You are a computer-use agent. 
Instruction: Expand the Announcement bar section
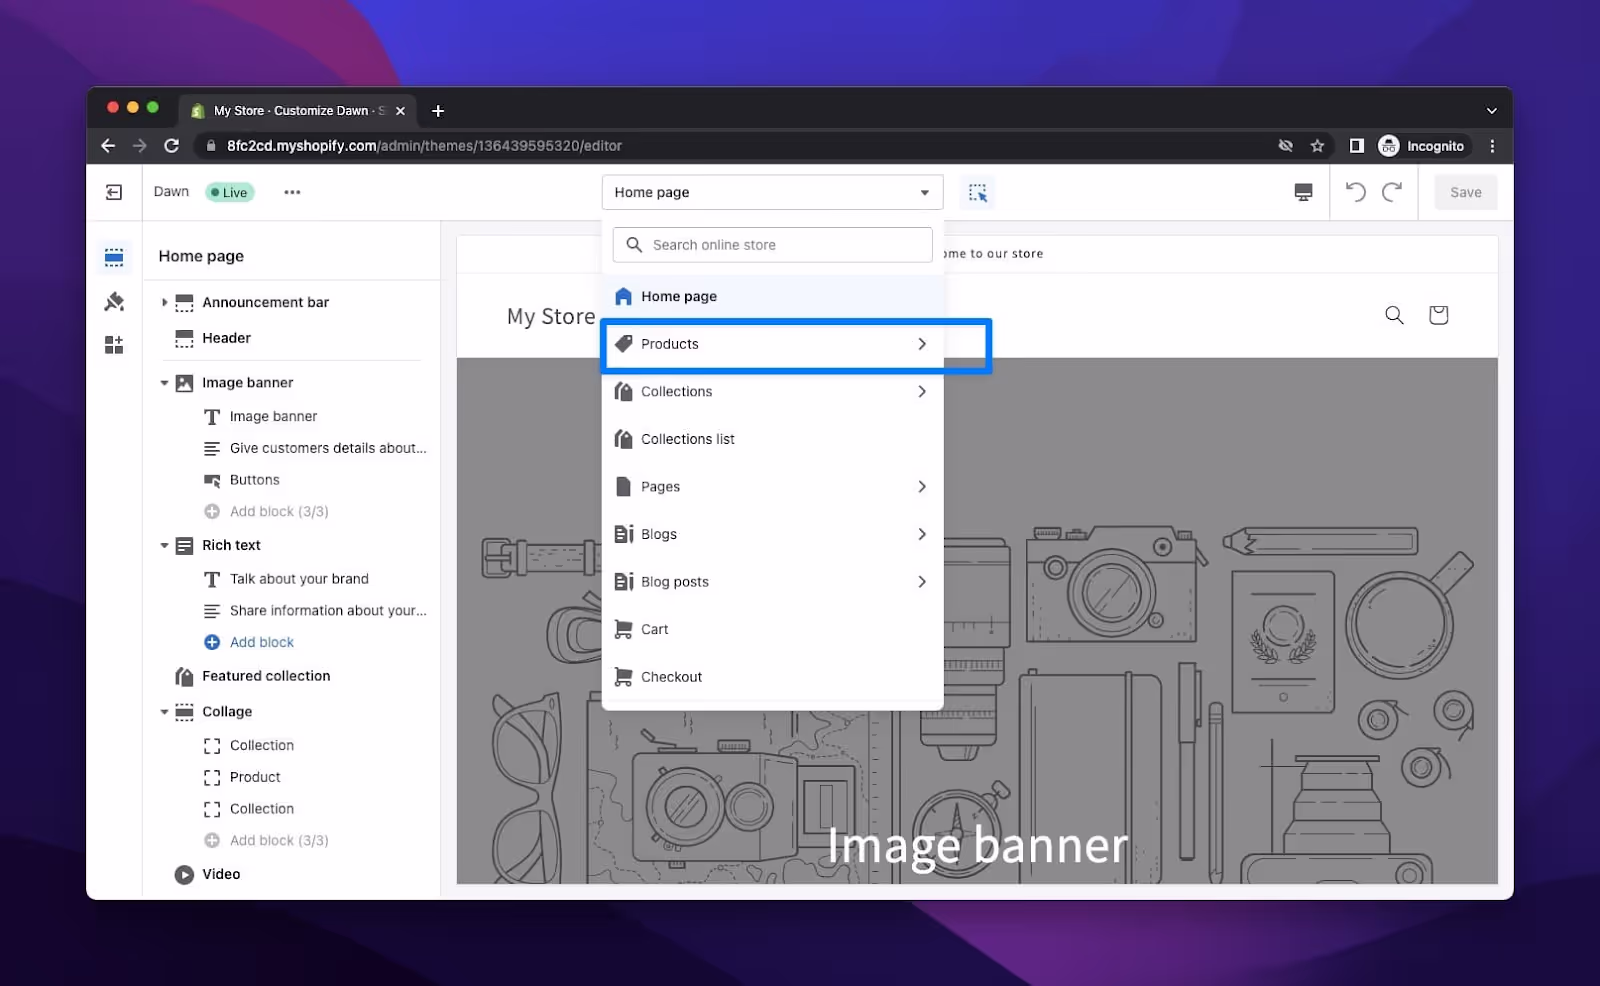coord(164,302)
